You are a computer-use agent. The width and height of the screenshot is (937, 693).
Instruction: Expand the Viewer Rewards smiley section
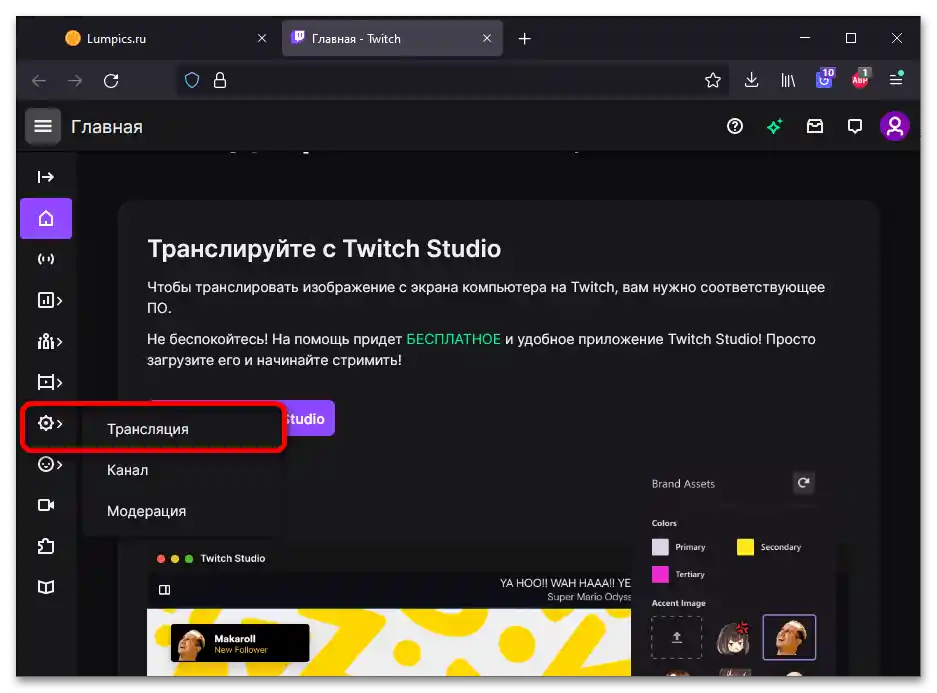(x=50, y=464)
